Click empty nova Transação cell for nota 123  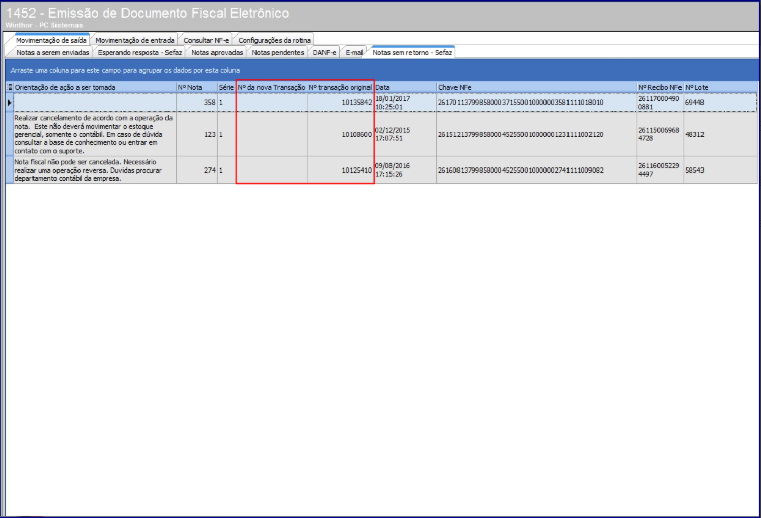(271, 134)
